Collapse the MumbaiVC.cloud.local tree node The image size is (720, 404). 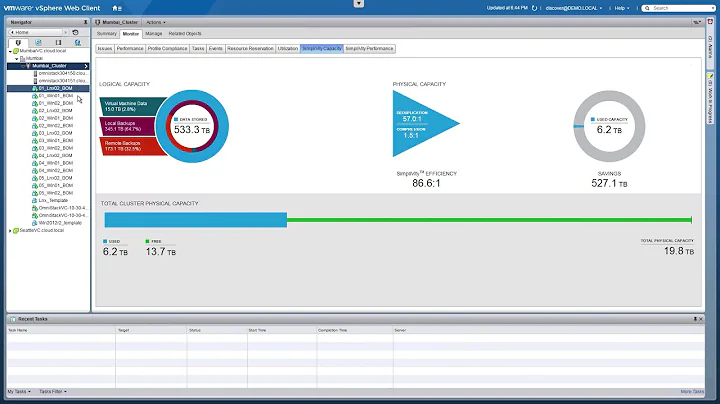(10, 51)
